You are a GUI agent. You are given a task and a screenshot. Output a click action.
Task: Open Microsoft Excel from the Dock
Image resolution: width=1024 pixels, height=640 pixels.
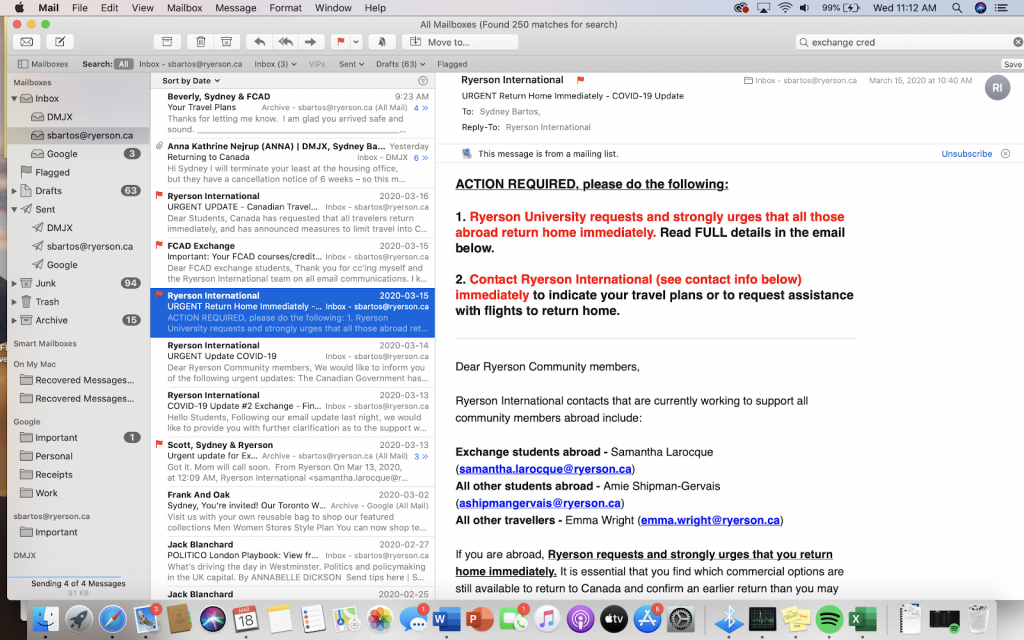coord(863,618)
